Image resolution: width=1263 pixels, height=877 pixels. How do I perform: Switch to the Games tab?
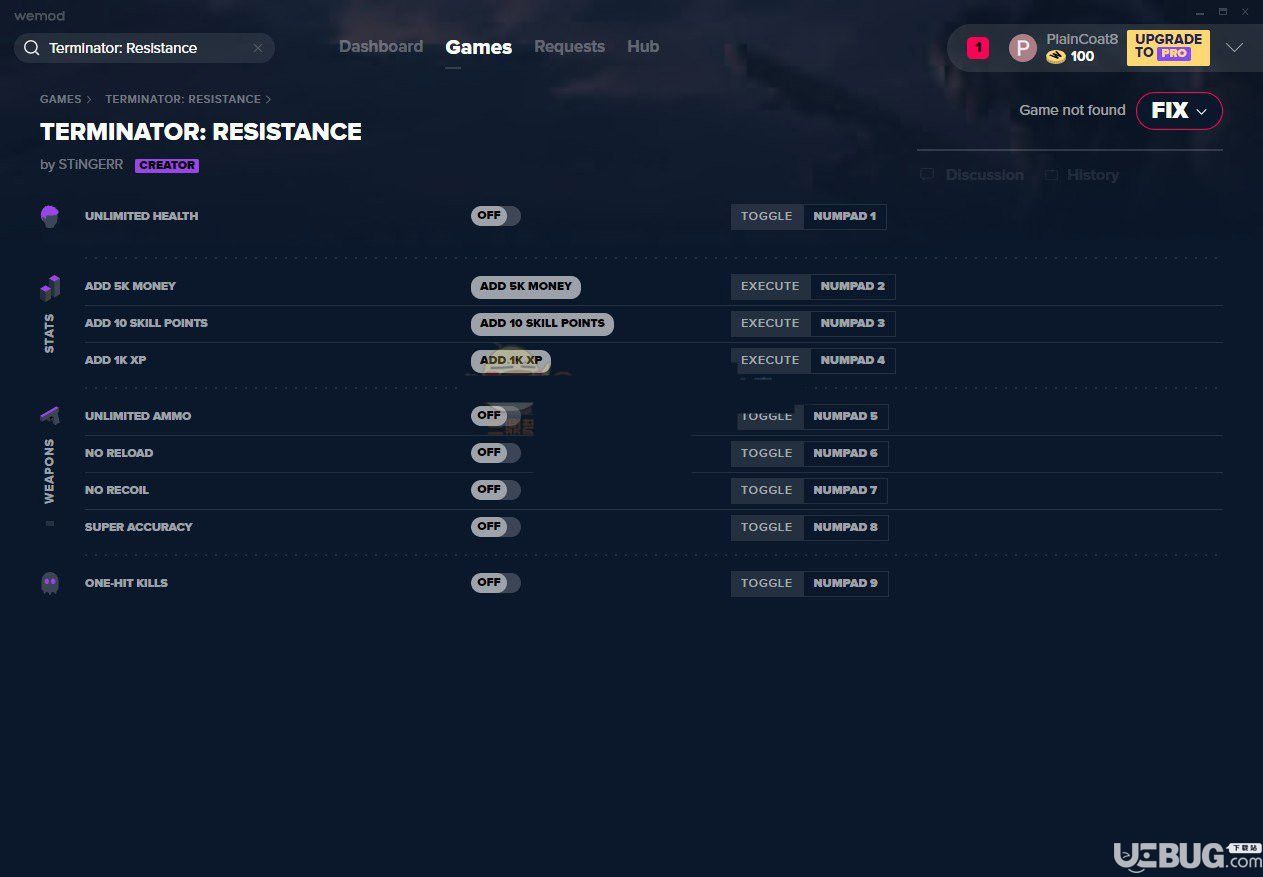click(x=479, y=47)
